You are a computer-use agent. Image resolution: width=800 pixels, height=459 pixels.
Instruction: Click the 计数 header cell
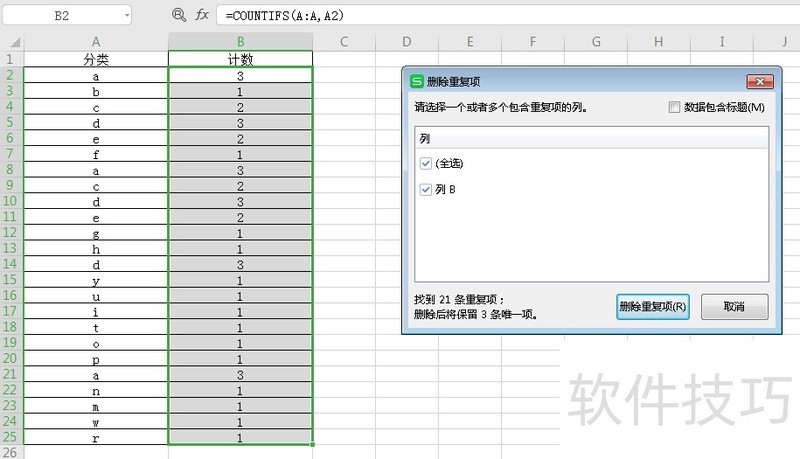coord(240,60)
